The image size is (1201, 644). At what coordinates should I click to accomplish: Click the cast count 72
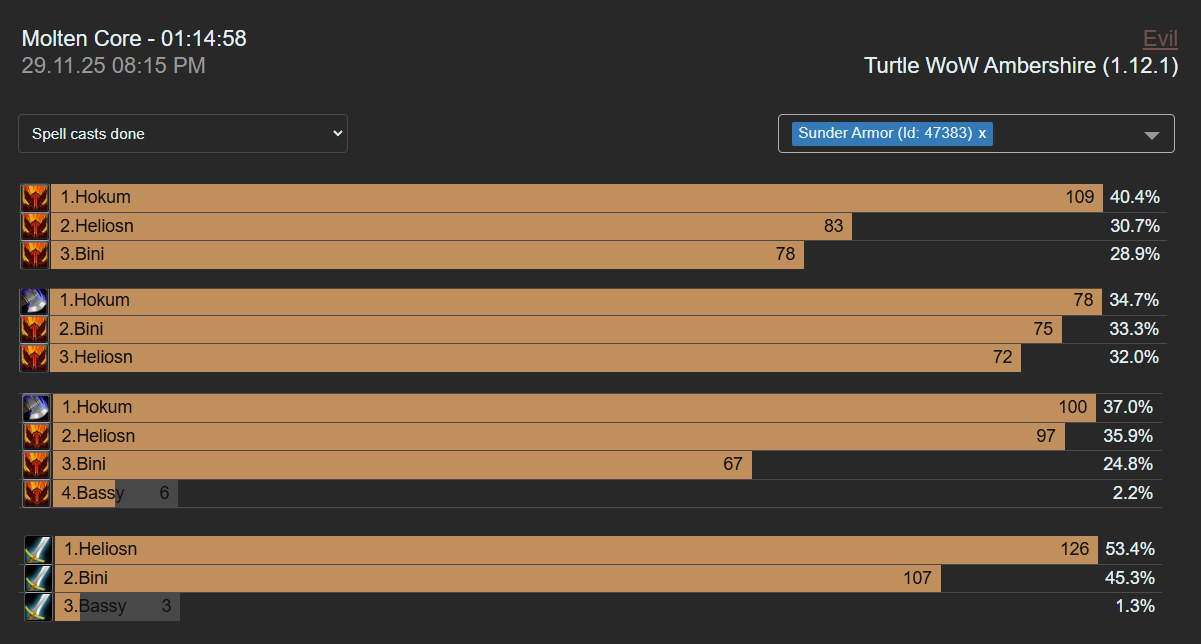click(x=1003, y=358)
